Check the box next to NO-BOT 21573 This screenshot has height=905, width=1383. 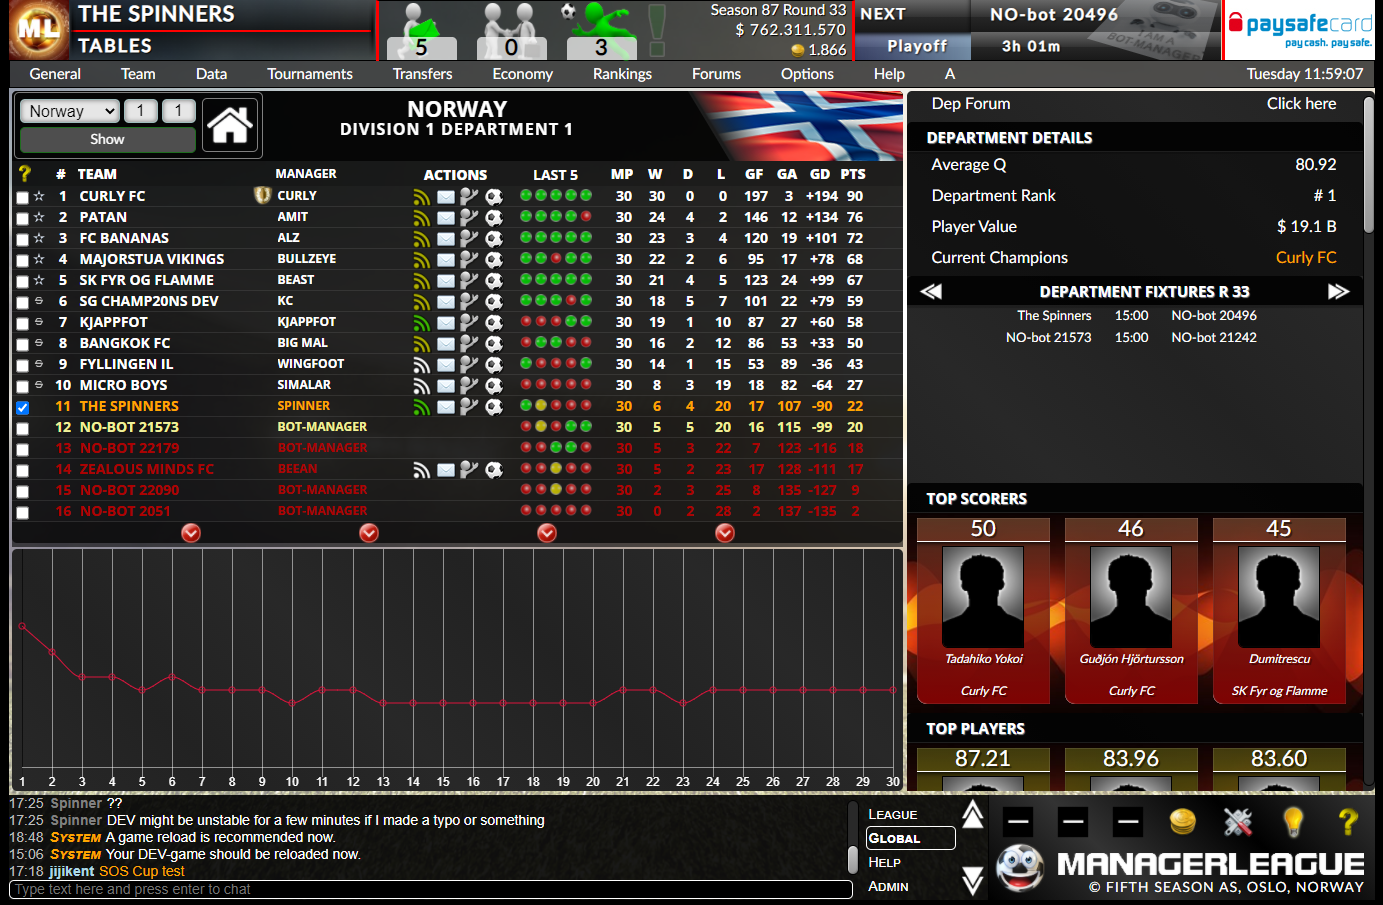pyautogui.click(x=22, y=429)
